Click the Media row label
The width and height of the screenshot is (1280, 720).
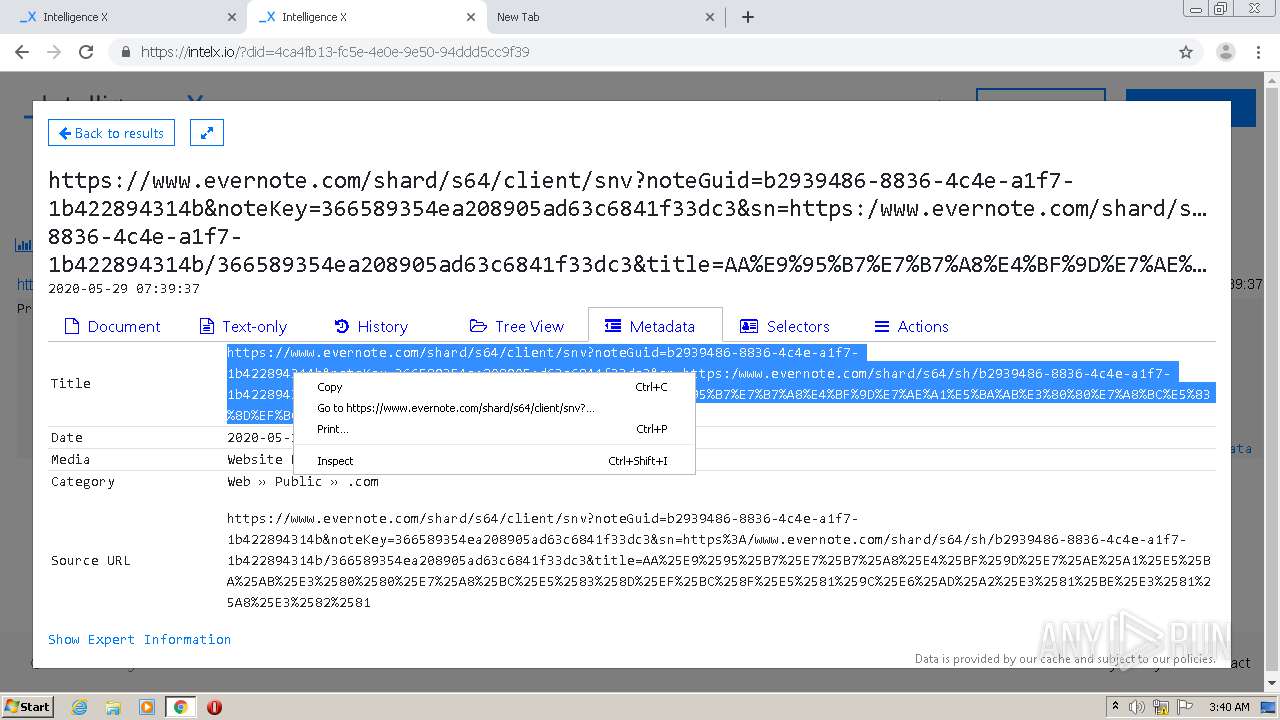[71, 459]
